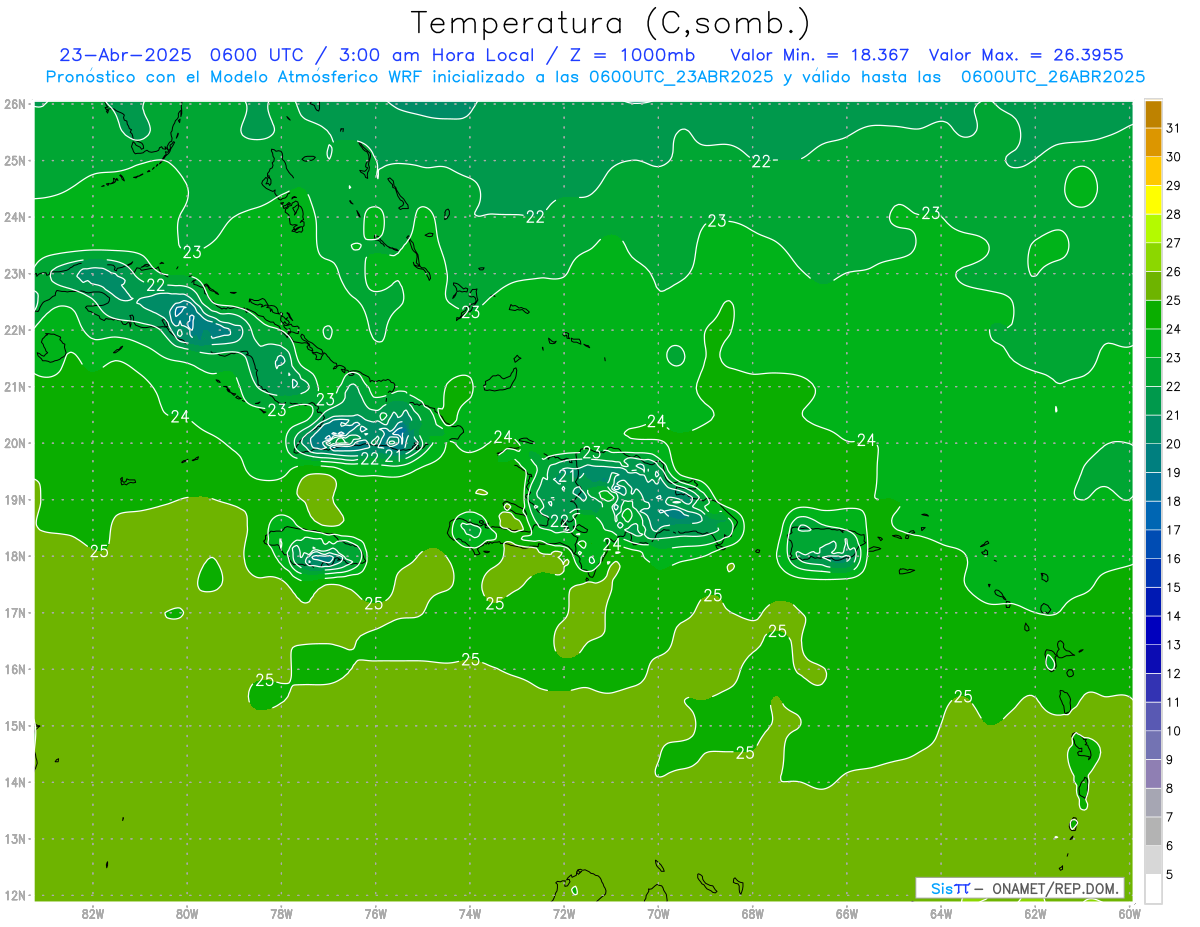The image size is (1200, 927).
Task: Click the '13N' latitude axis label
Action: 14,838
